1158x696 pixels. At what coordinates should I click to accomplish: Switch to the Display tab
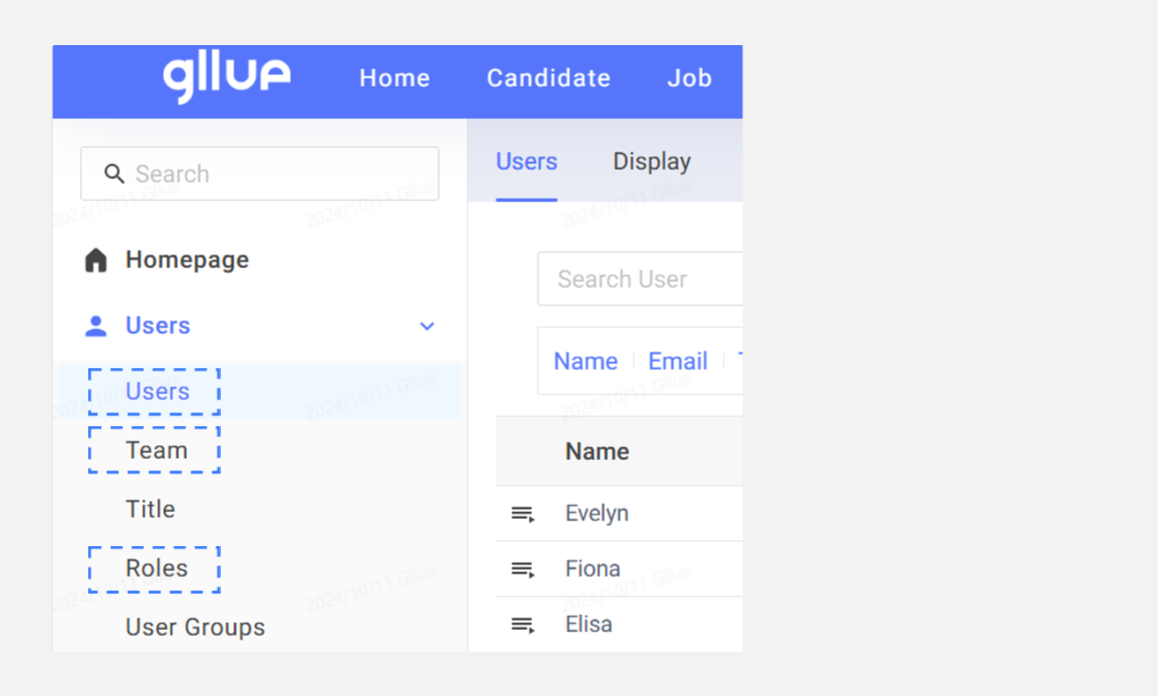(652, 161)
